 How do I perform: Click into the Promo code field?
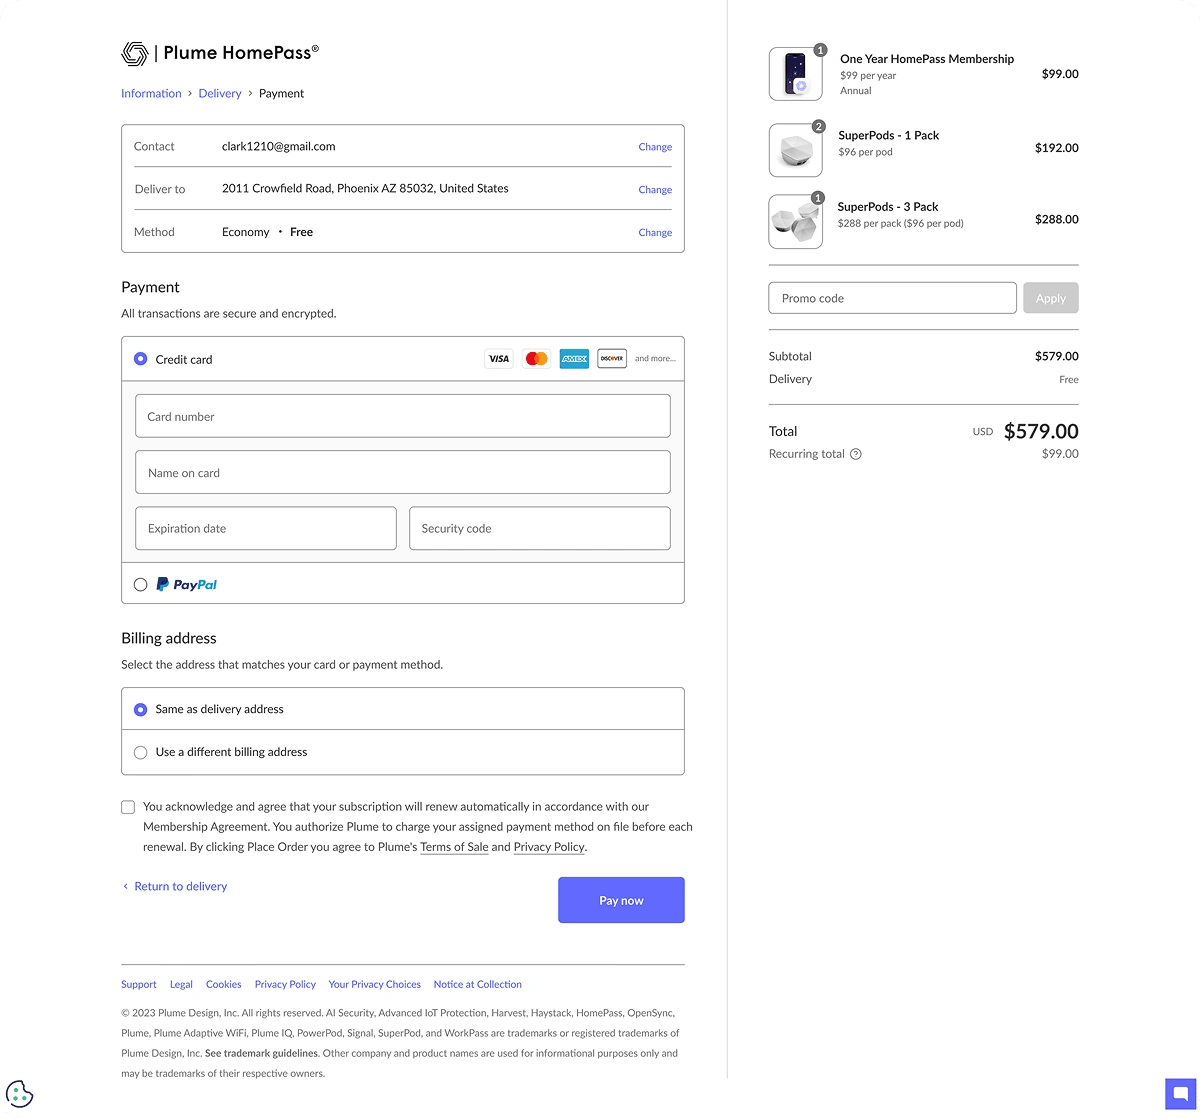click(892, 298)
